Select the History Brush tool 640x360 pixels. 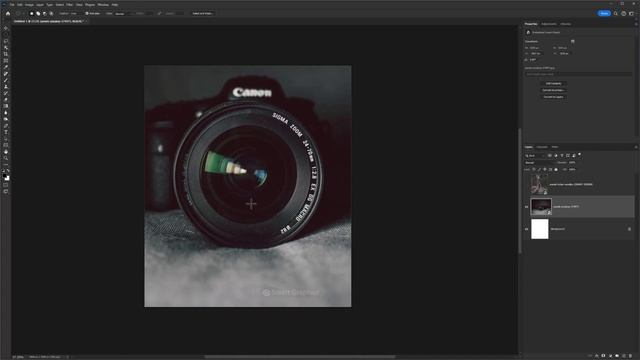click(x=6, y=93)
